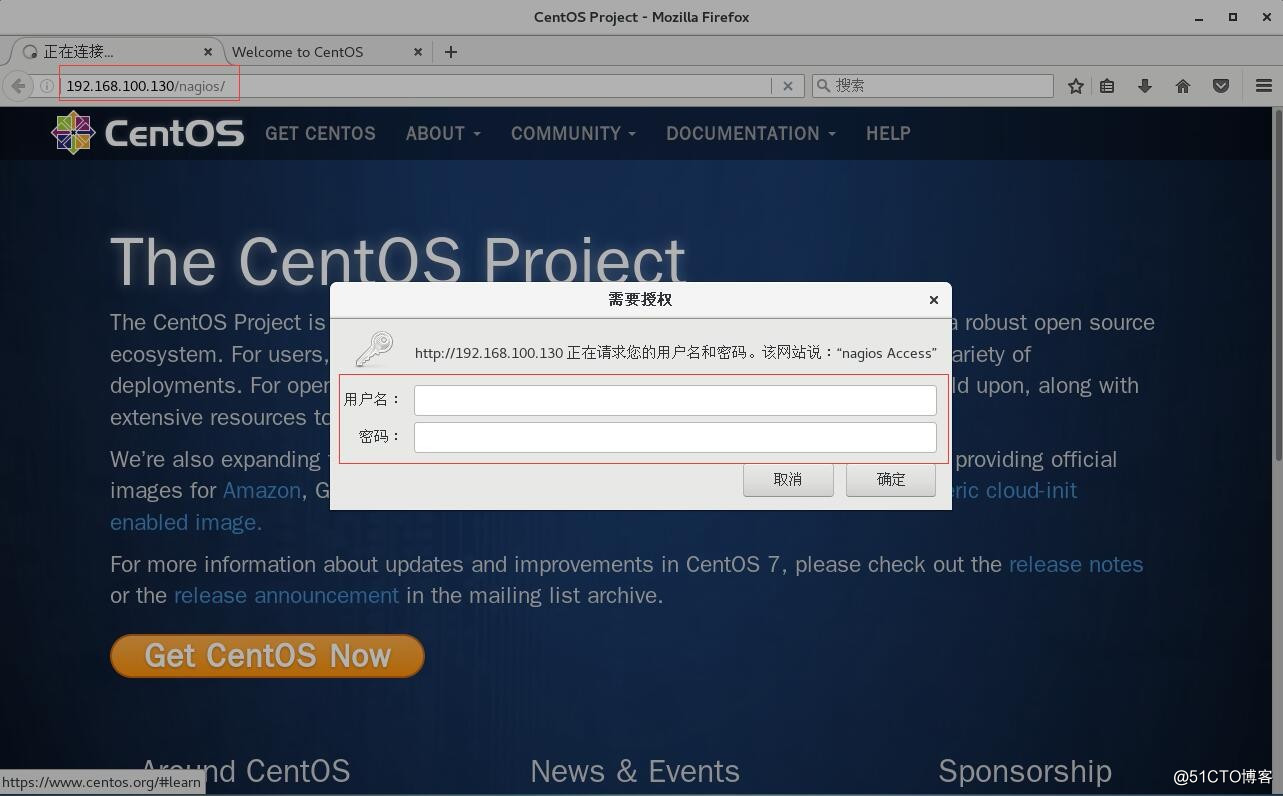Open Firefox hamburger menu
Screen dimensions: 1283x796
1263,86
